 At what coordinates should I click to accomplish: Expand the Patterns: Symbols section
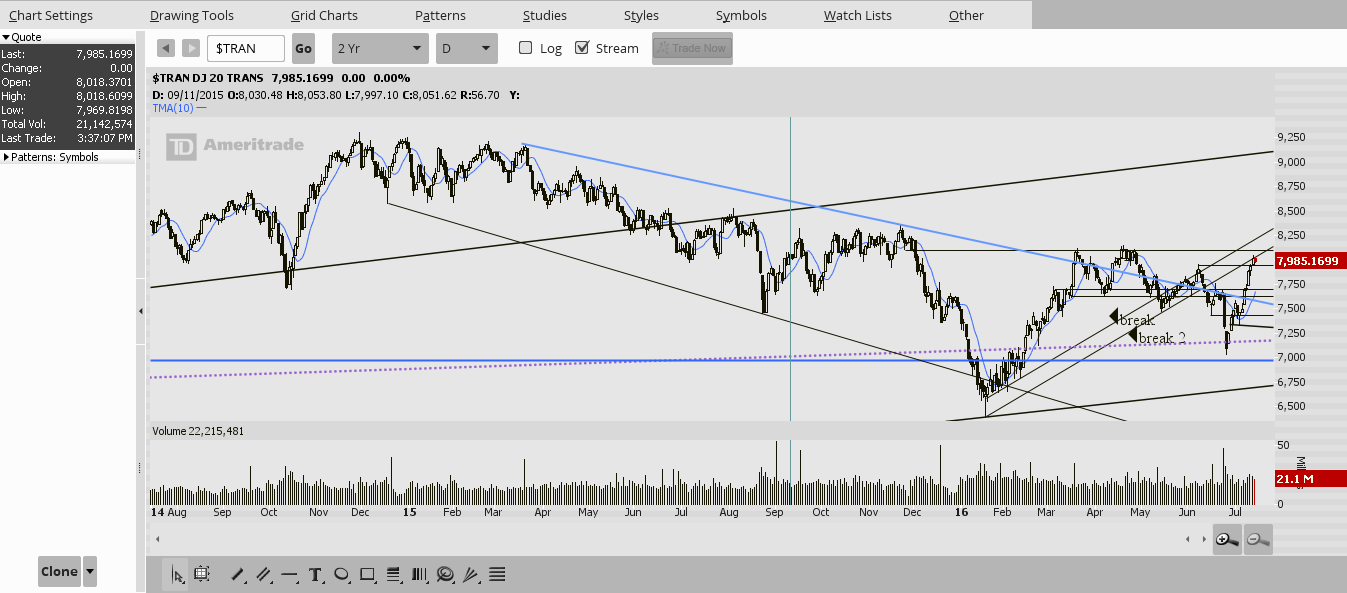tap(6, 157)
